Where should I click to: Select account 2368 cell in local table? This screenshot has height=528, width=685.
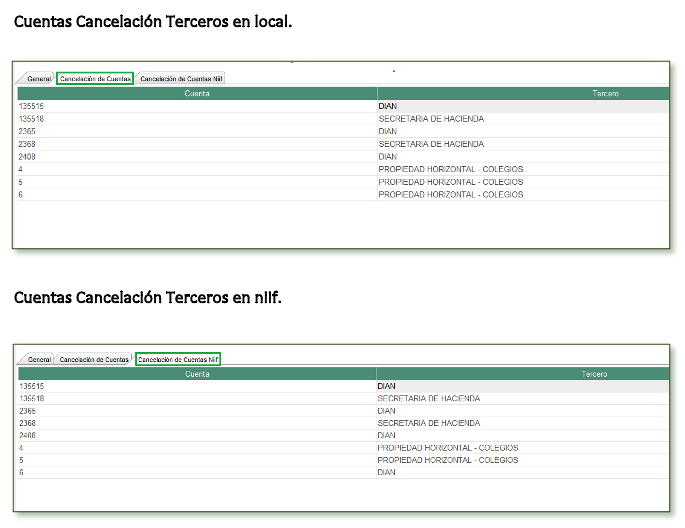[28, 144]
